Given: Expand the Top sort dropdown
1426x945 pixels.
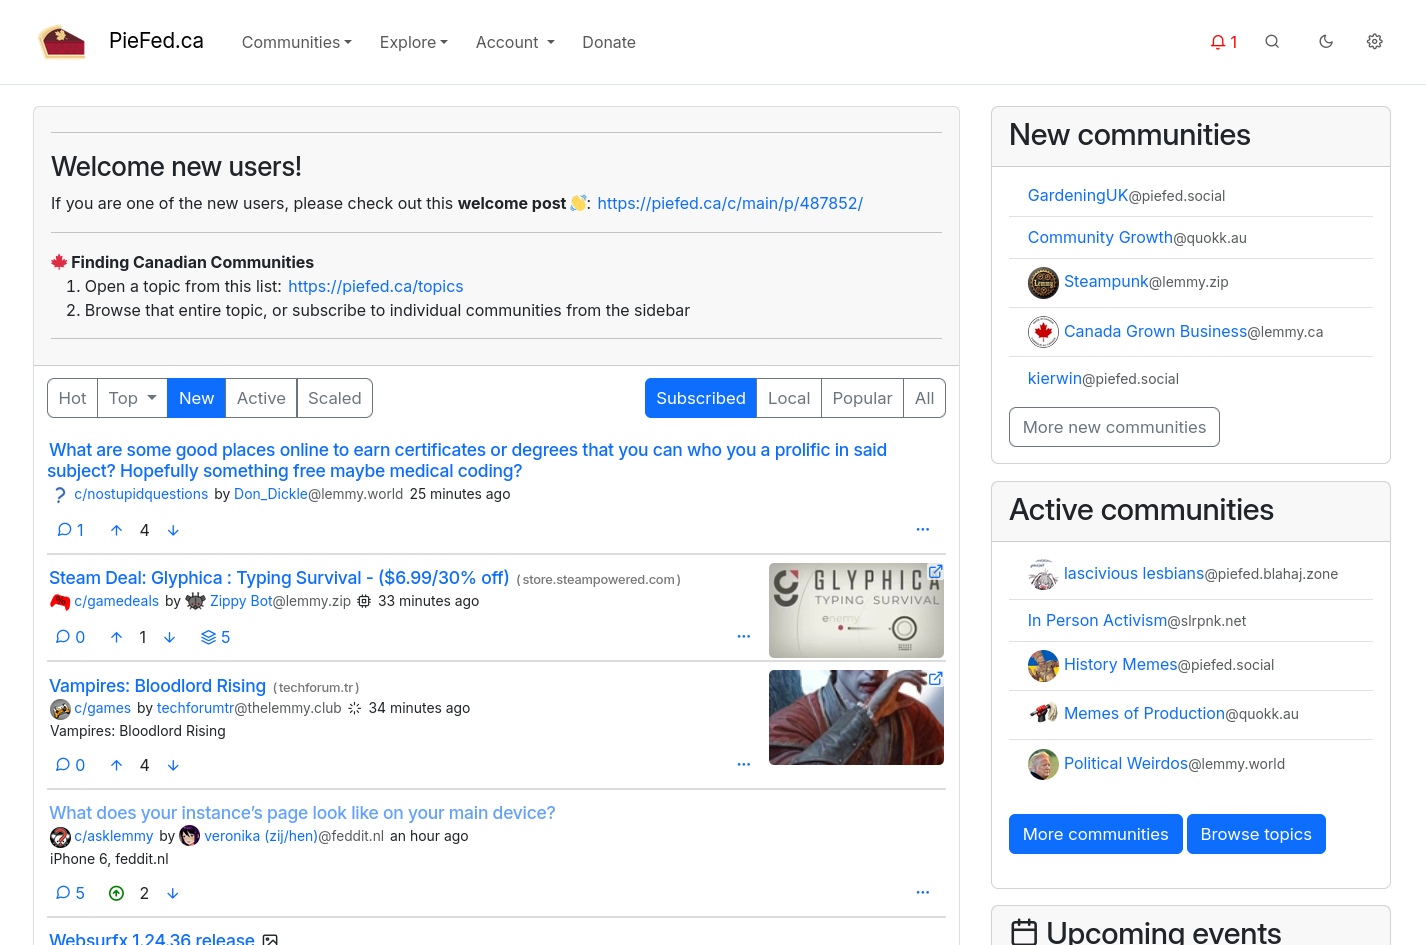Looking at the screenshot, I should click(x=132, y=398).
